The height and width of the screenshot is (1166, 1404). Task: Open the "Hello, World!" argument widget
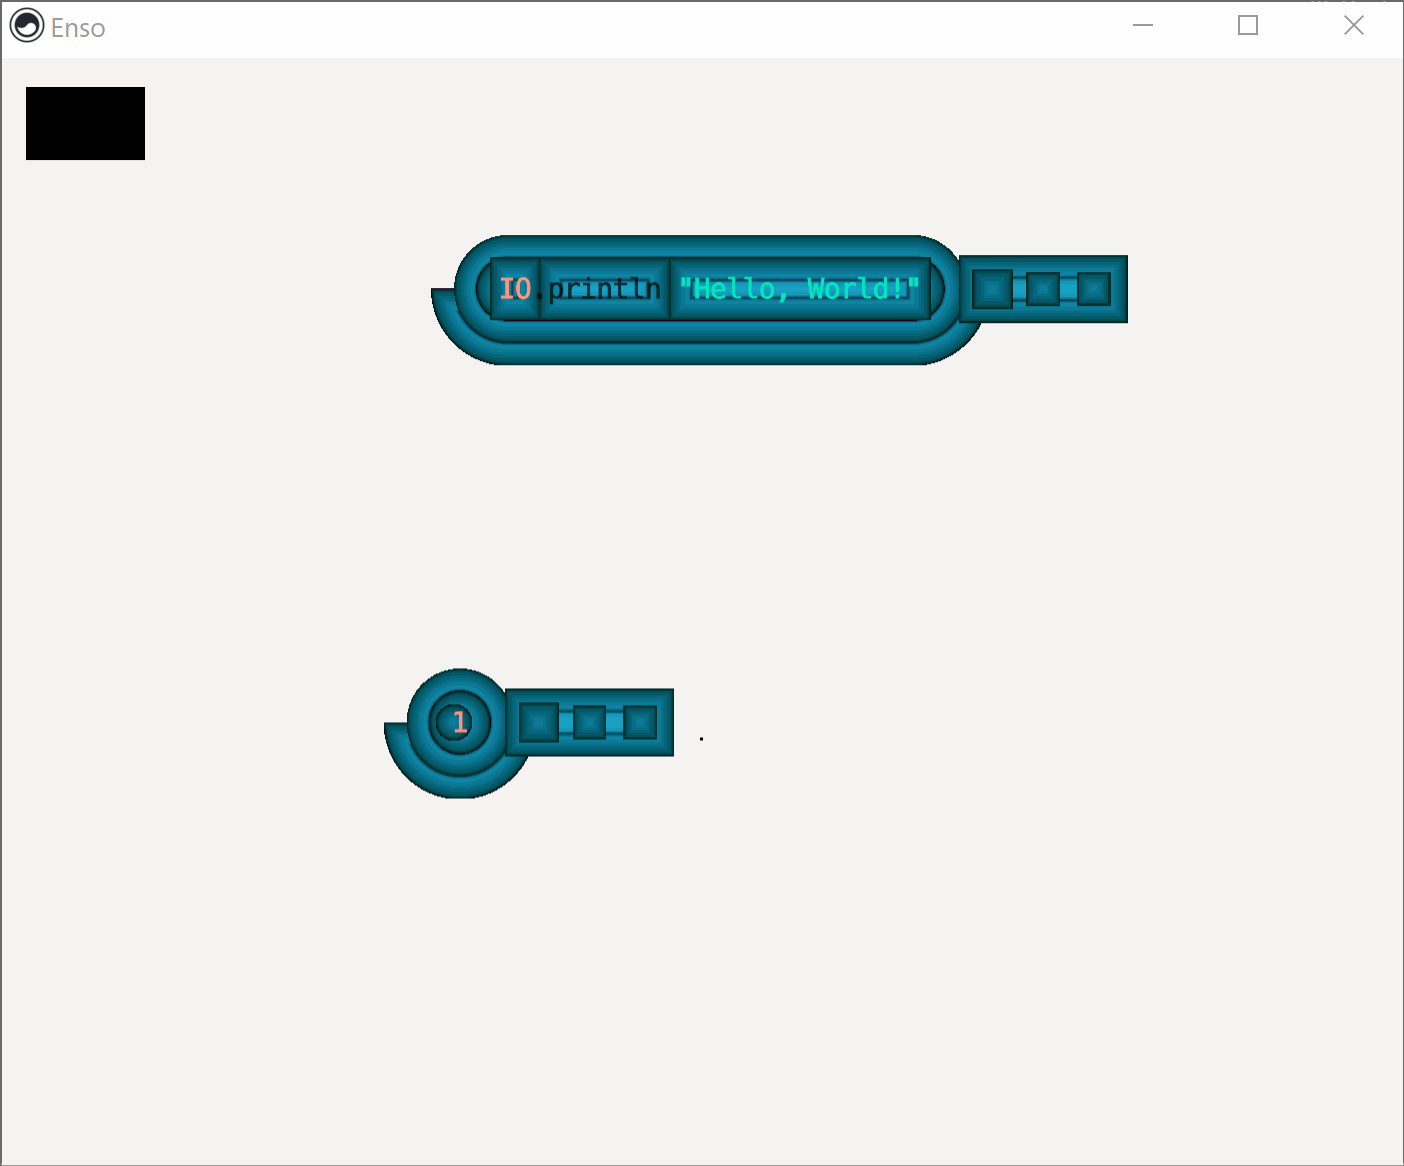click(798, 288)
